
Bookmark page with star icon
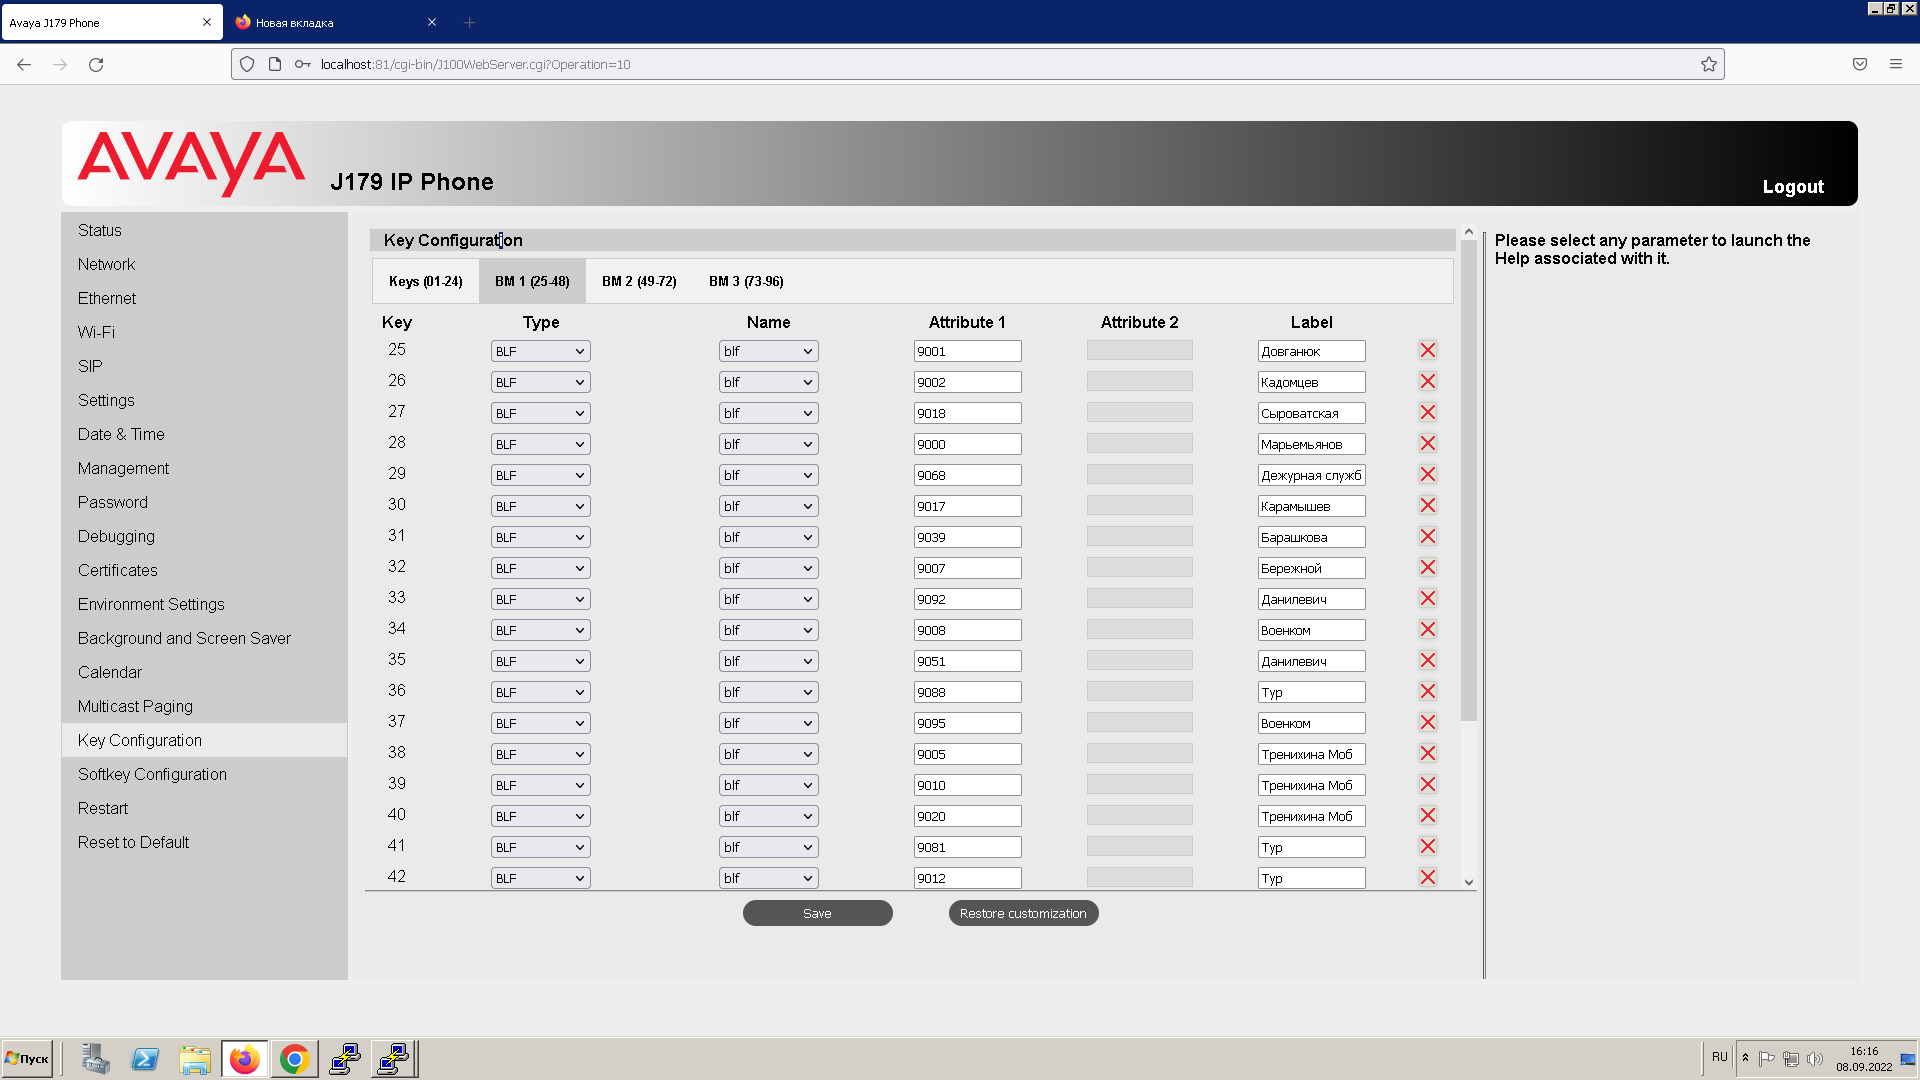point(1708,65)
